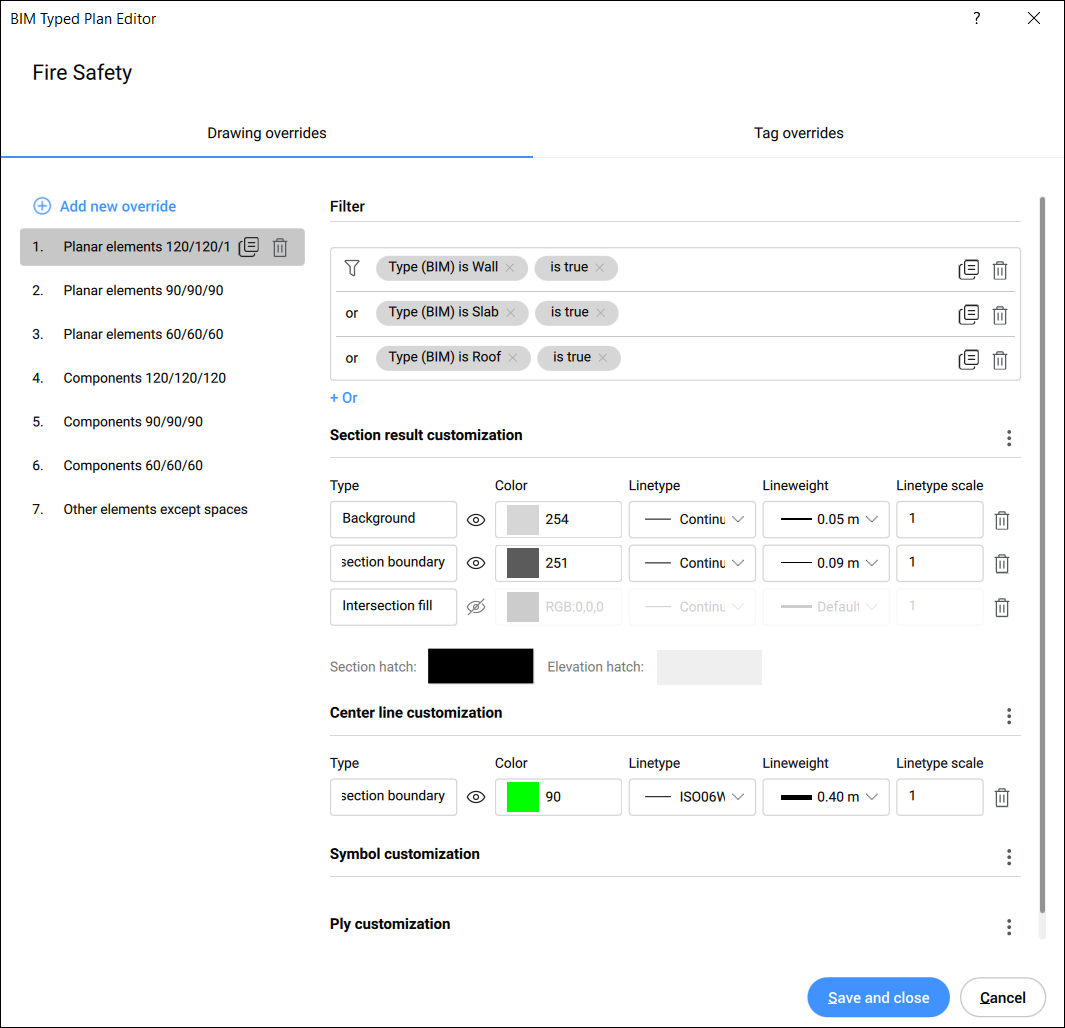The height and width of the screenshot is (1028, 1065).
Task: Show the hidden Intersection fill row
Action: (x=476, y=607)
